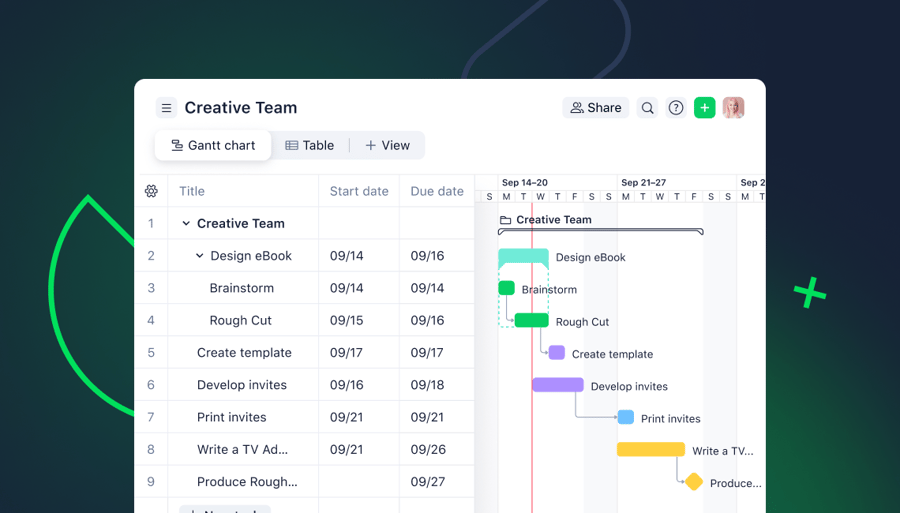Click the teal Design eBook Gantt bar

point(523,256)
